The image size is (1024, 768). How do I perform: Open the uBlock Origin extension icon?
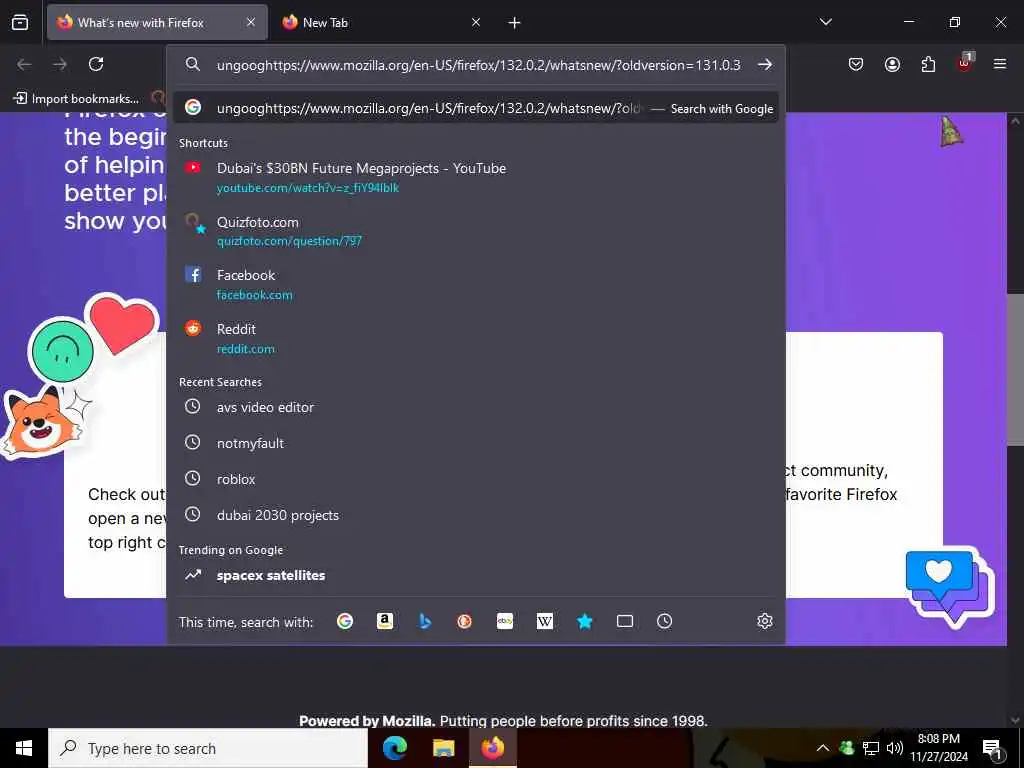click(x=965, y=63)
